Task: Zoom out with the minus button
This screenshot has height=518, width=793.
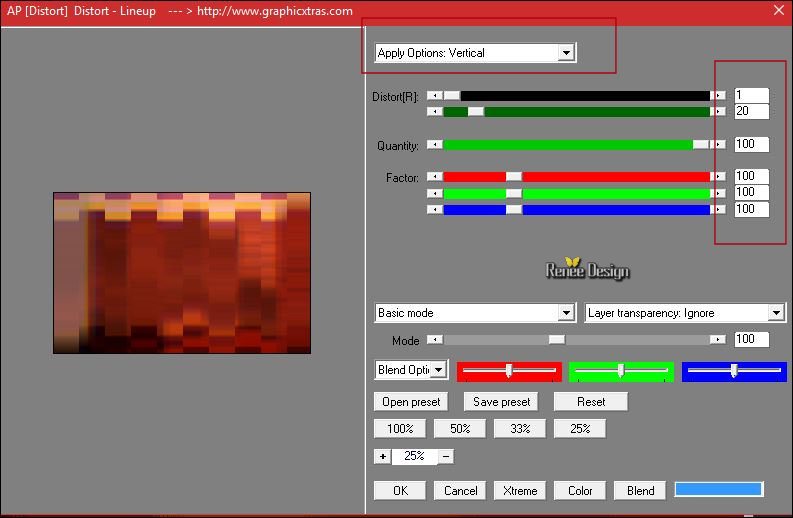Action: (446, 456)
